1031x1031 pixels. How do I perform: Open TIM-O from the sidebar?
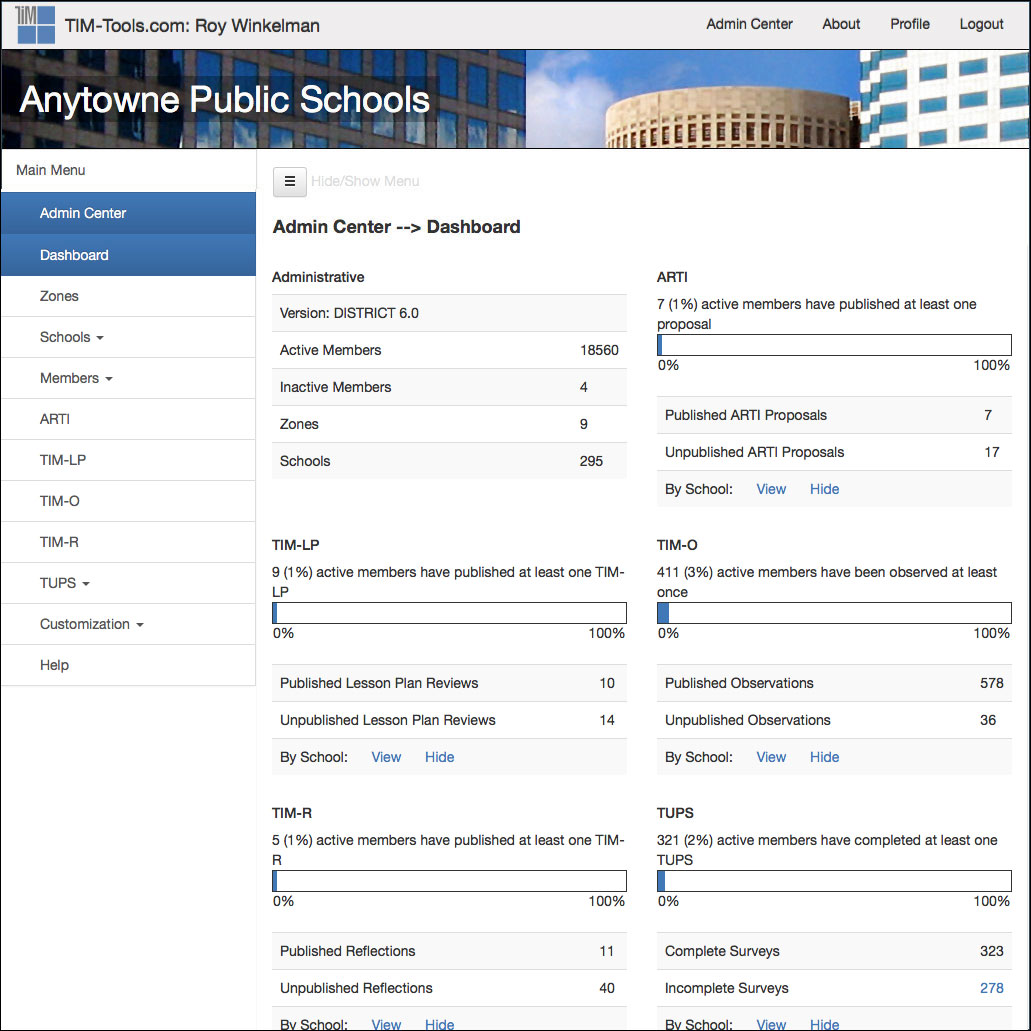pyautogui.click(x=128, y=501)
